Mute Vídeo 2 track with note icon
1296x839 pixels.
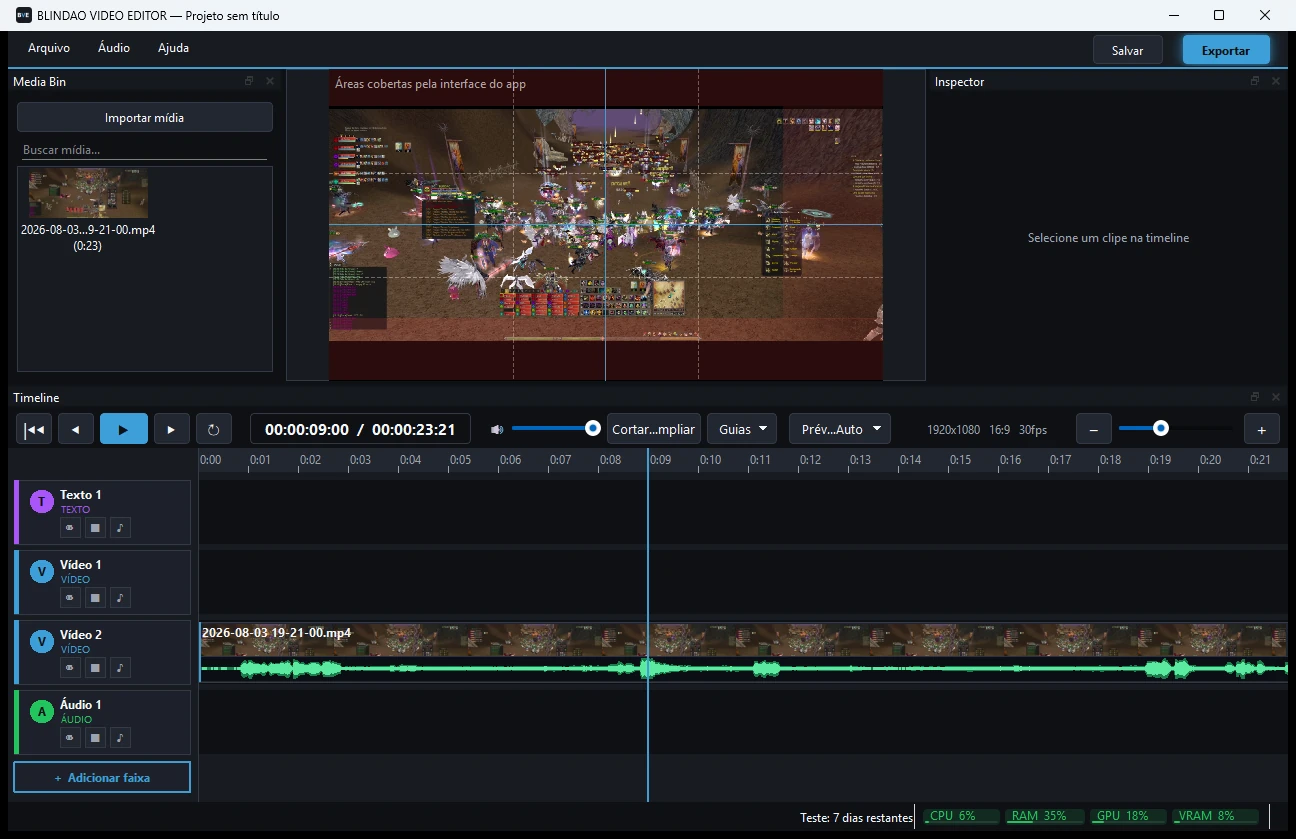[120, 668]
